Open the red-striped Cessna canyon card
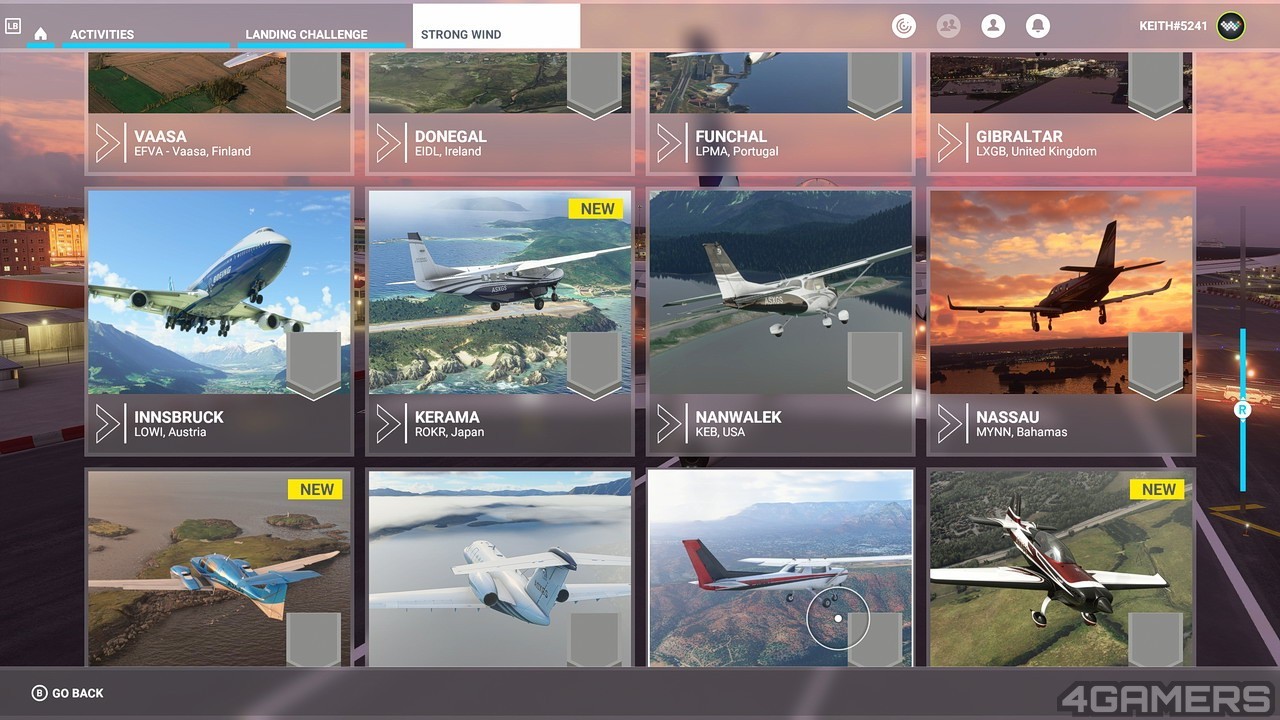1280x720 pixels. (x=781, y=568)
